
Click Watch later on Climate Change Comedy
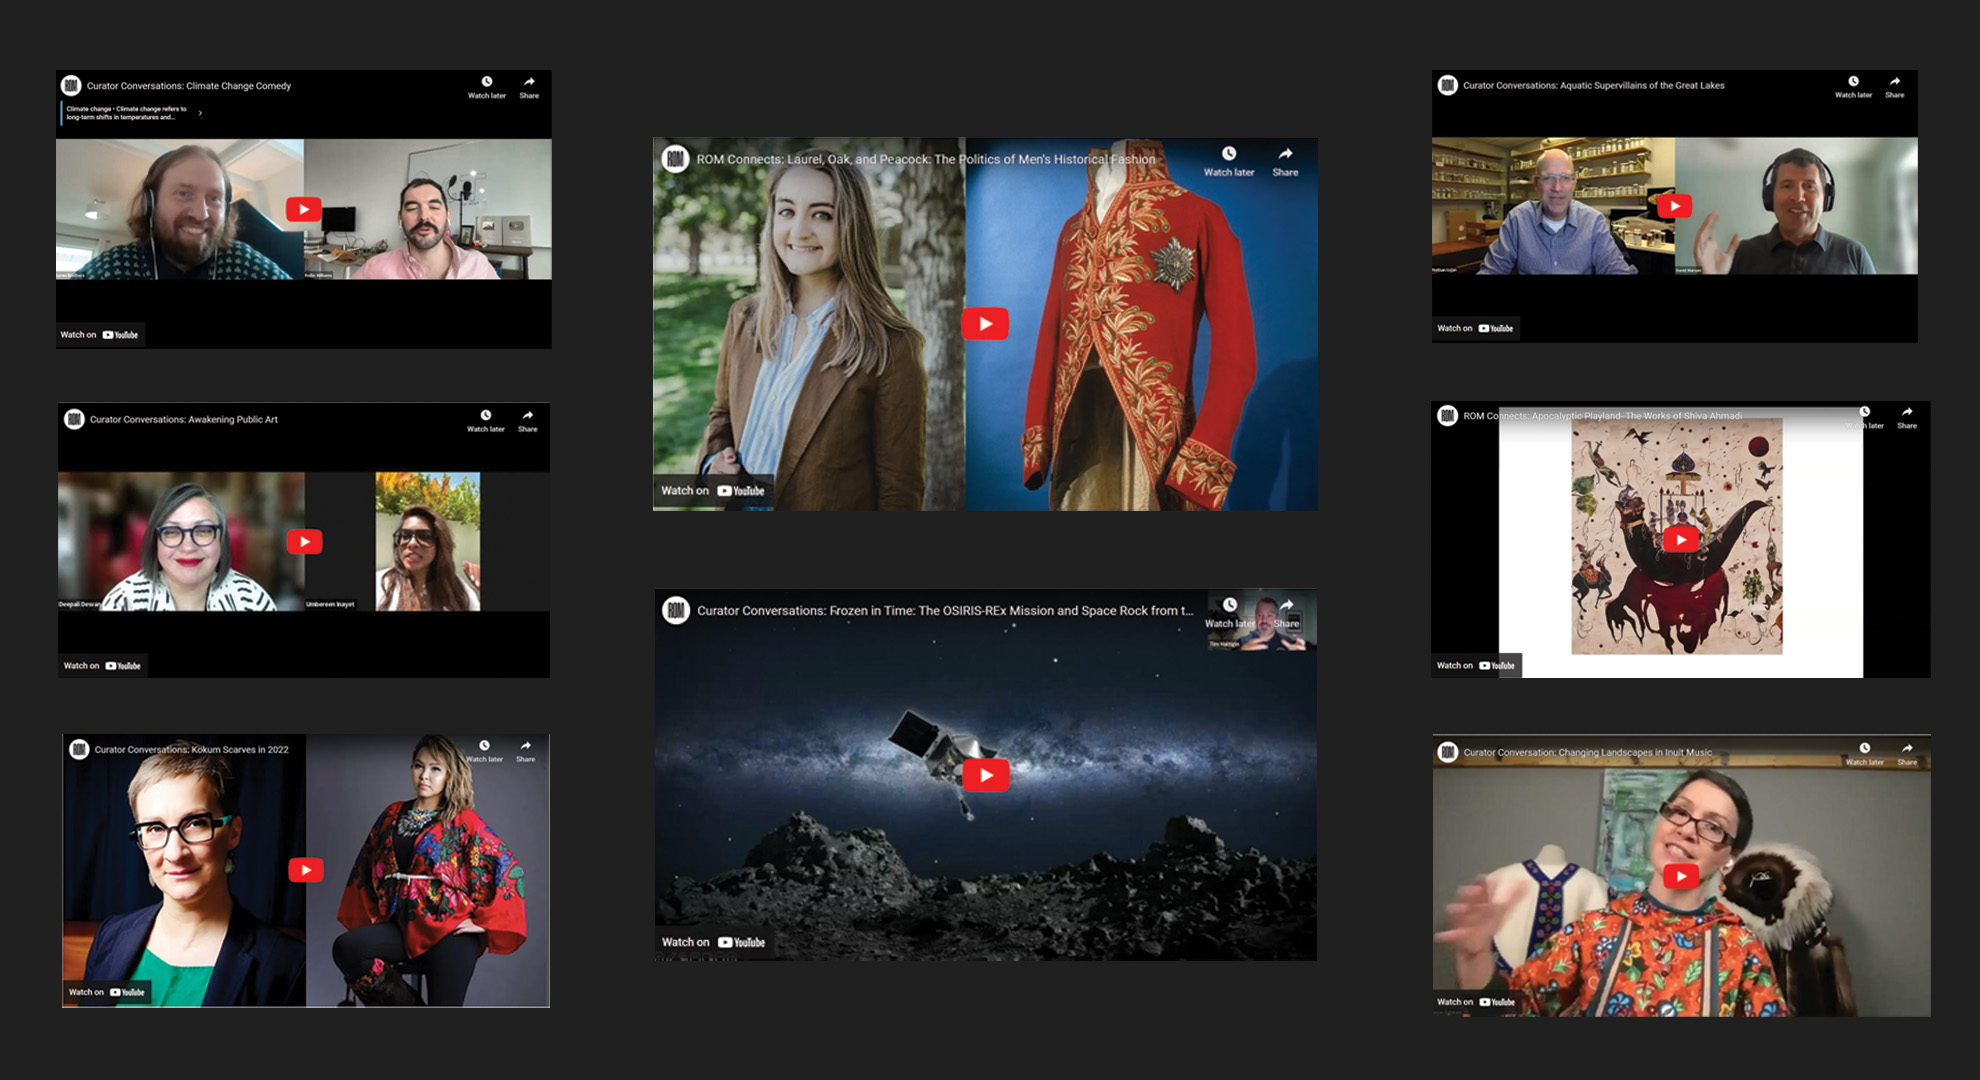487,87
